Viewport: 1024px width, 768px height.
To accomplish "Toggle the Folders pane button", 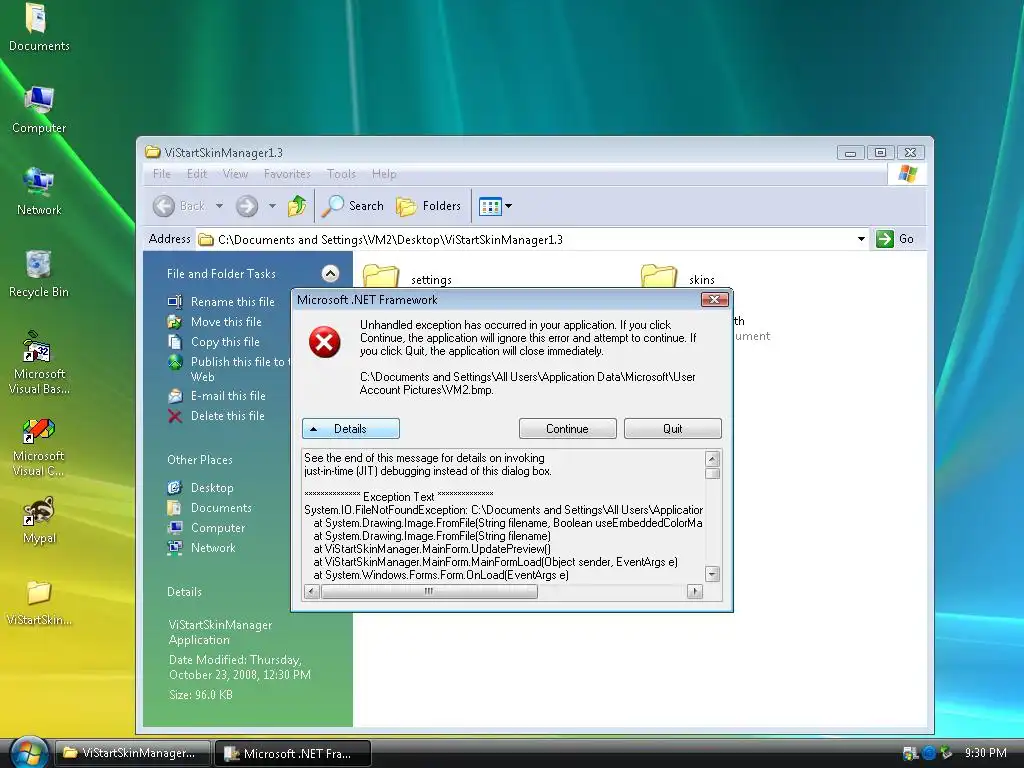I will point(428,206).
